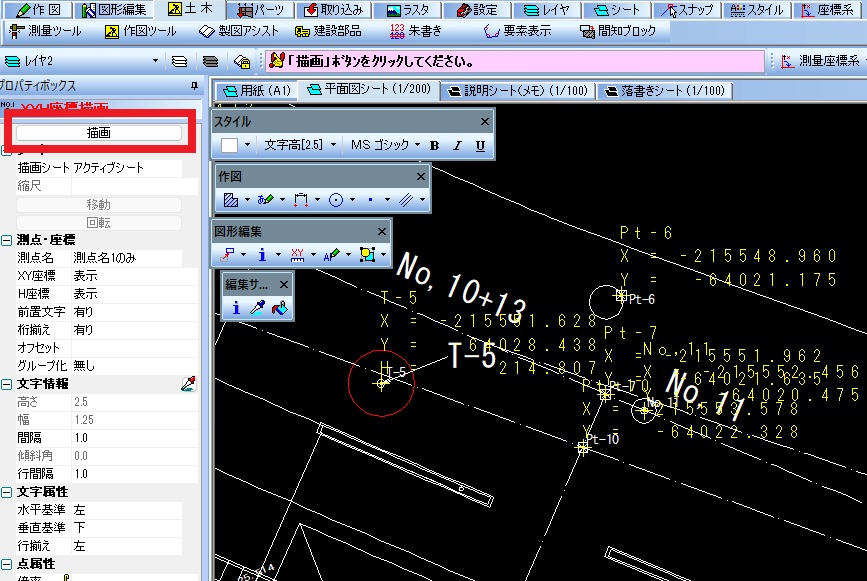The height and width of the screenshot is (581, 867).
Task: Switch to the 説明シート(メモ) sheet tab
Action: click(x=515, y=90)
